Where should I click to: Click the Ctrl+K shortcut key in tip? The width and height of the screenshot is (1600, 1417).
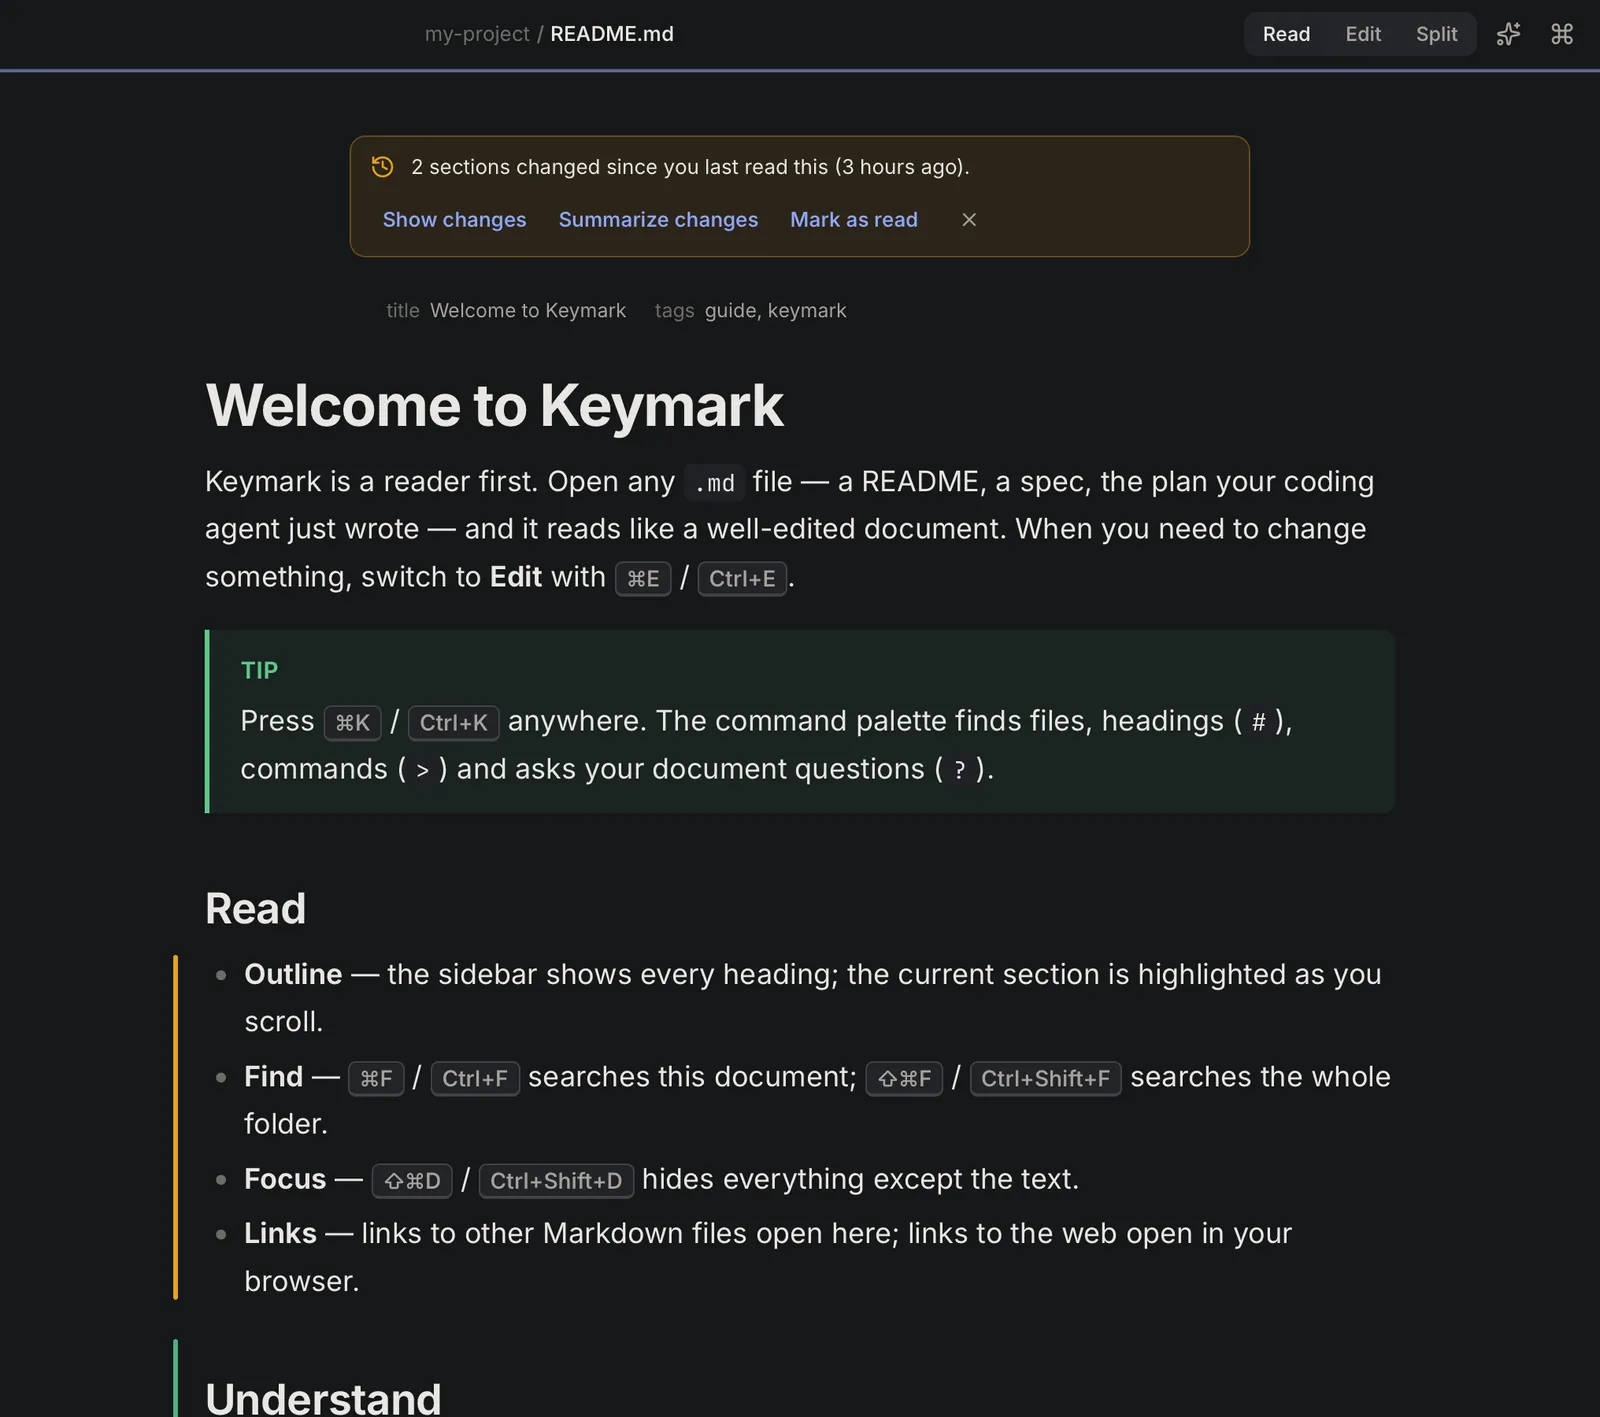tap(454, 723)
